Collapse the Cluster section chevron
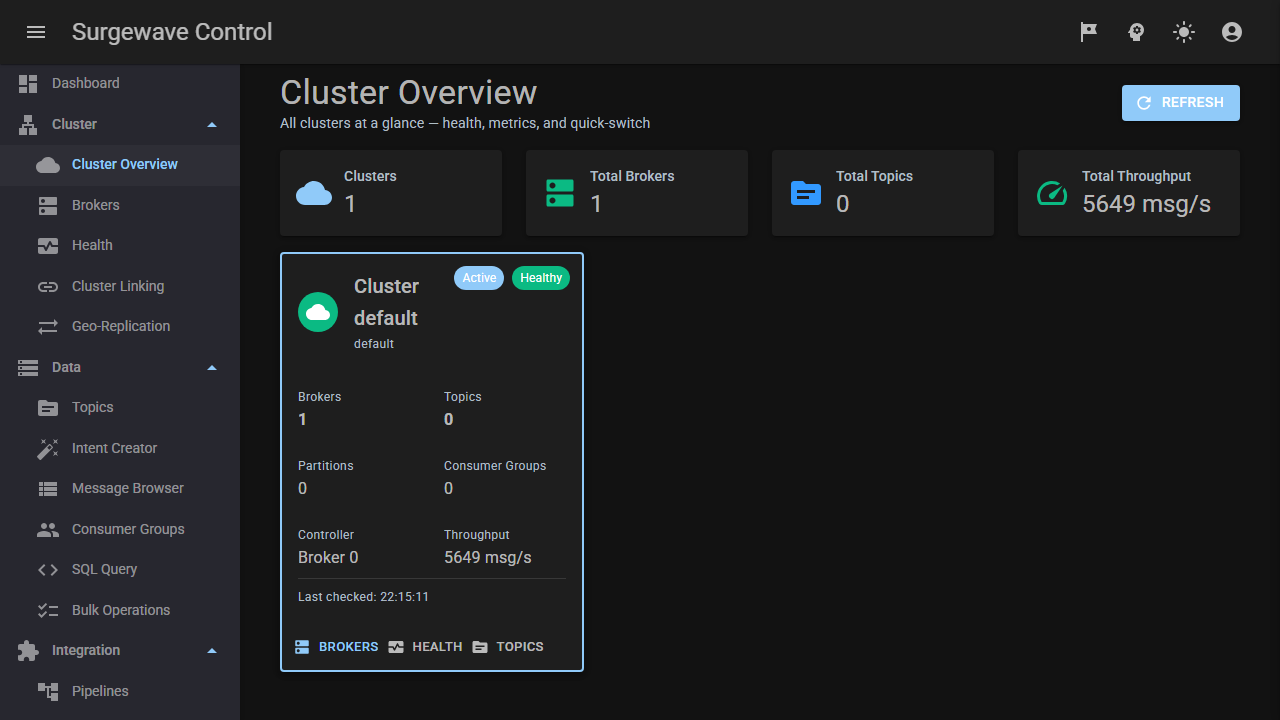The height and width of the screenshot is (720, 1280). [x=211, y=125]
